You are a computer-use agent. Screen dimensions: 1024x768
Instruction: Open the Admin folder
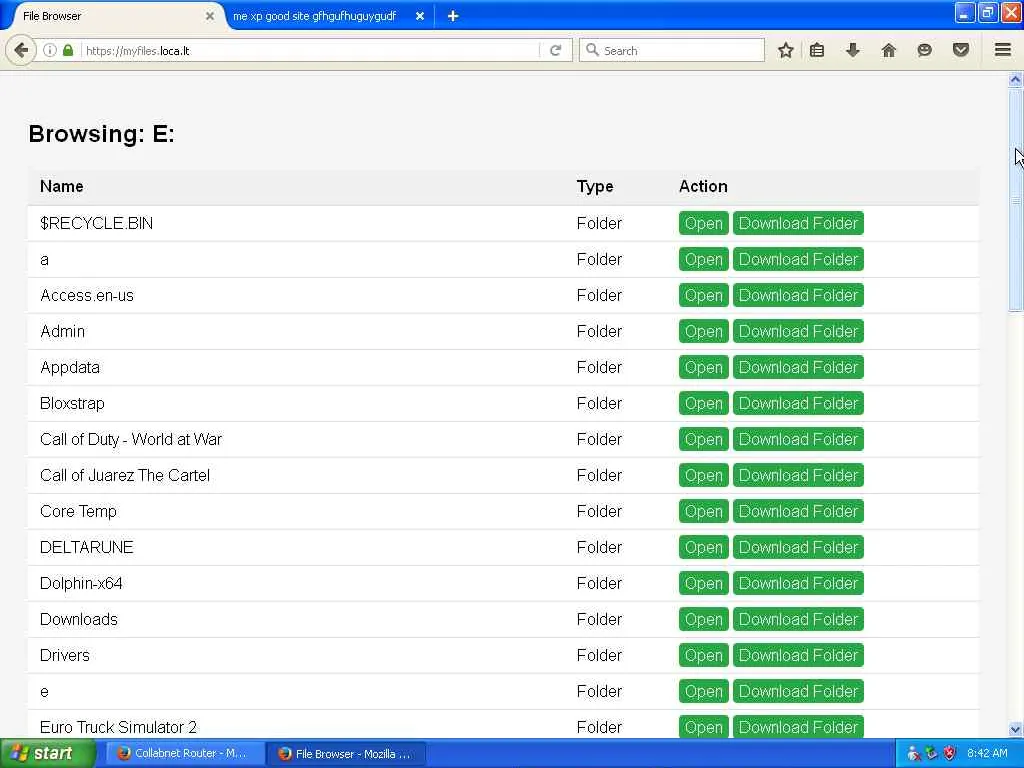coord(703,331)
